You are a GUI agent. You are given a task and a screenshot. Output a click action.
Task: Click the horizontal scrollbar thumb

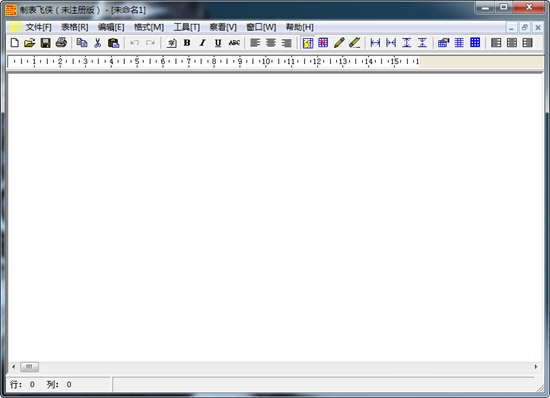[x=29, y=367]
